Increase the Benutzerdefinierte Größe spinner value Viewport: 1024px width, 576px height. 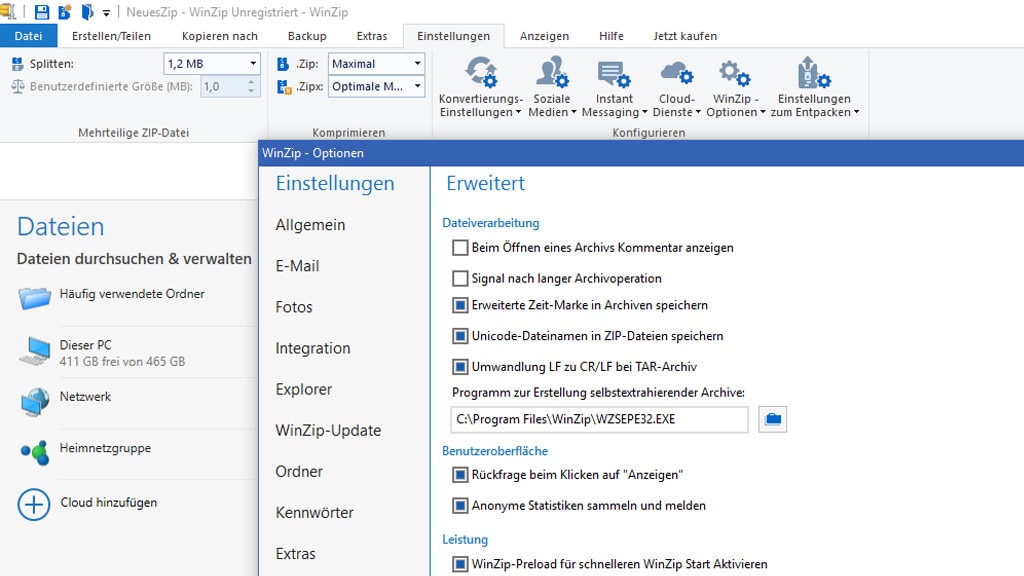[251, 82]
